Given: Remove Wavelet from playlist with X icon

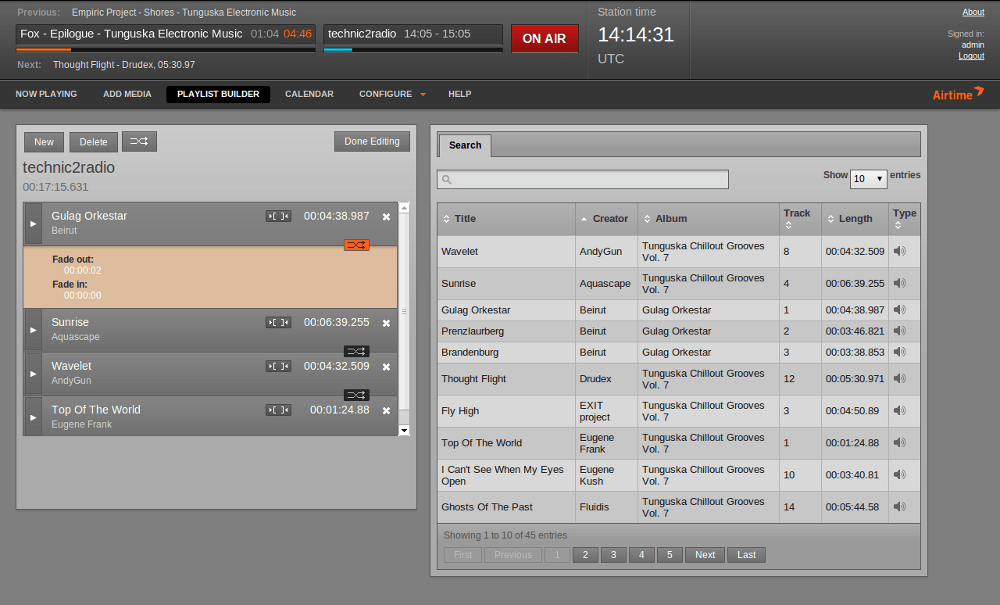Looking at the screenshot, I should [386, 367].
